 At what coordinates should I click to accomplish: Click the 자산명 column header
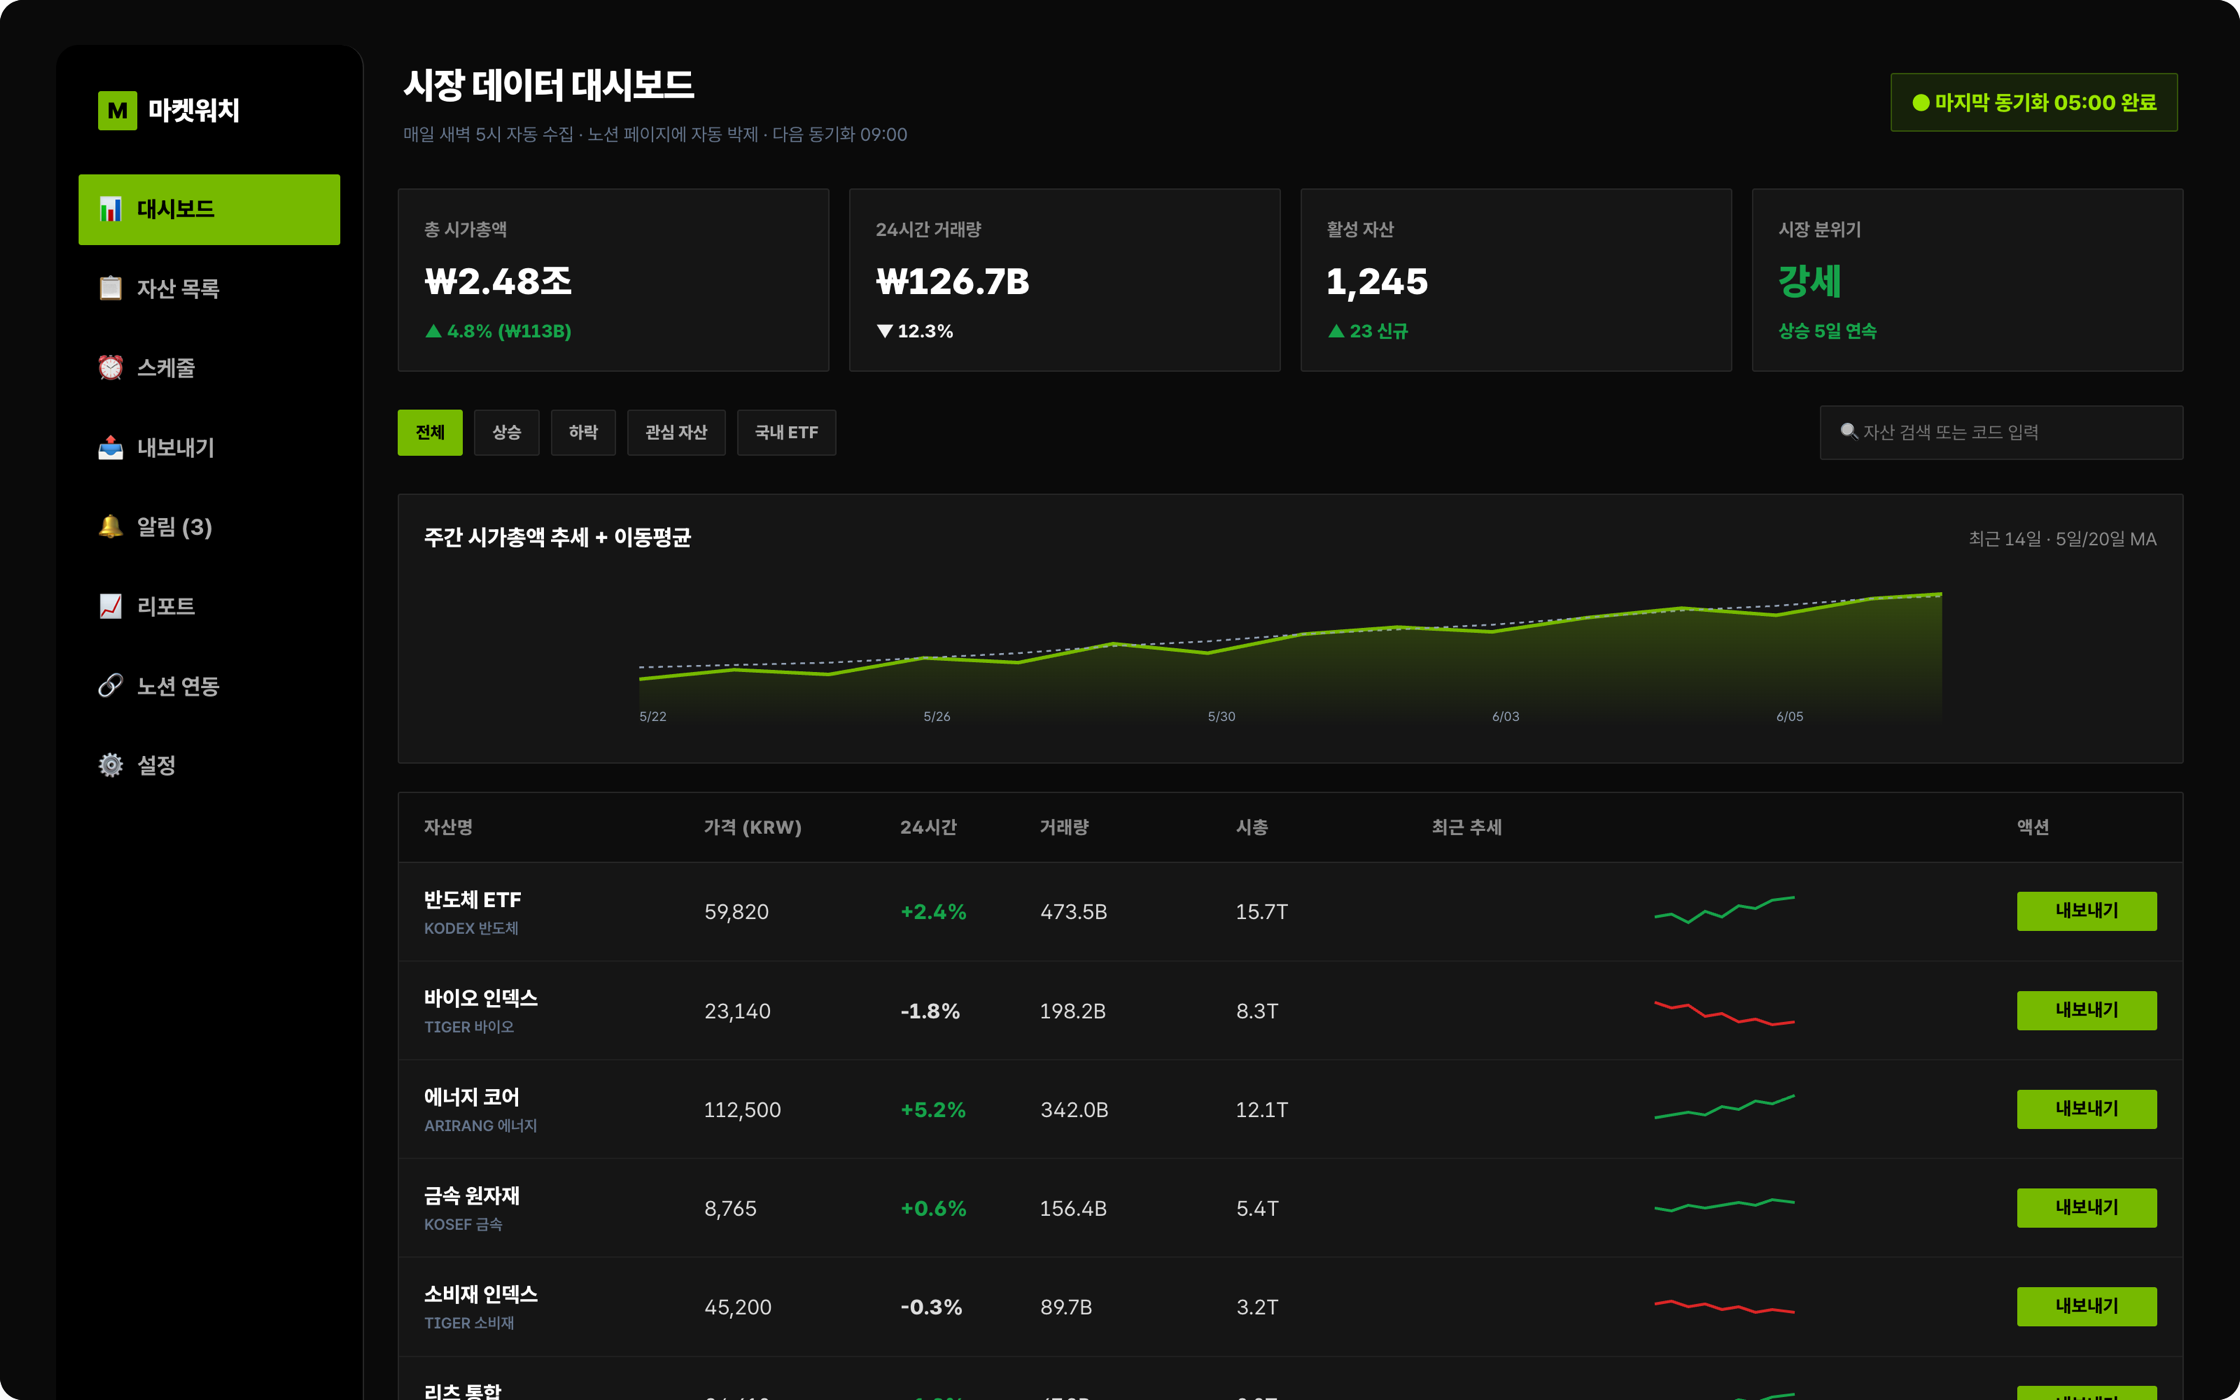pyautogui.click(x=448, y=827)
